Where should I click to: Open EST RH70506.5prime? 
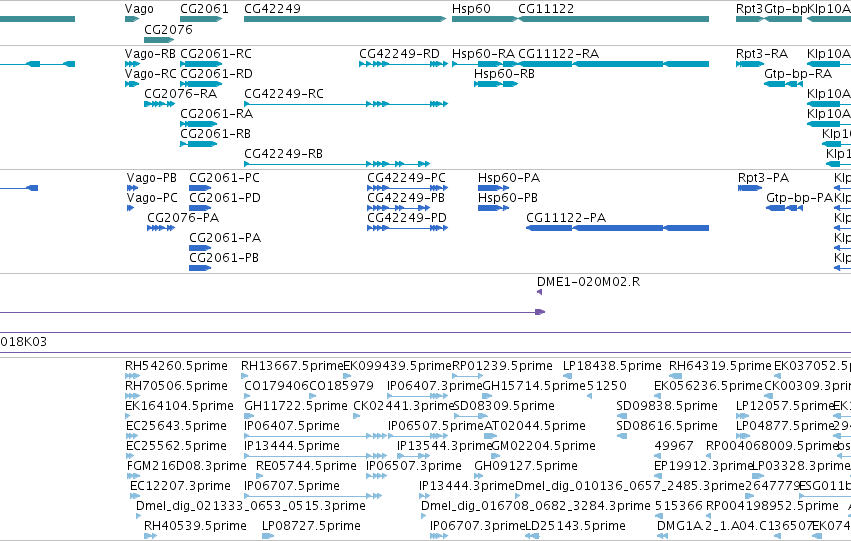pos(176,386)
